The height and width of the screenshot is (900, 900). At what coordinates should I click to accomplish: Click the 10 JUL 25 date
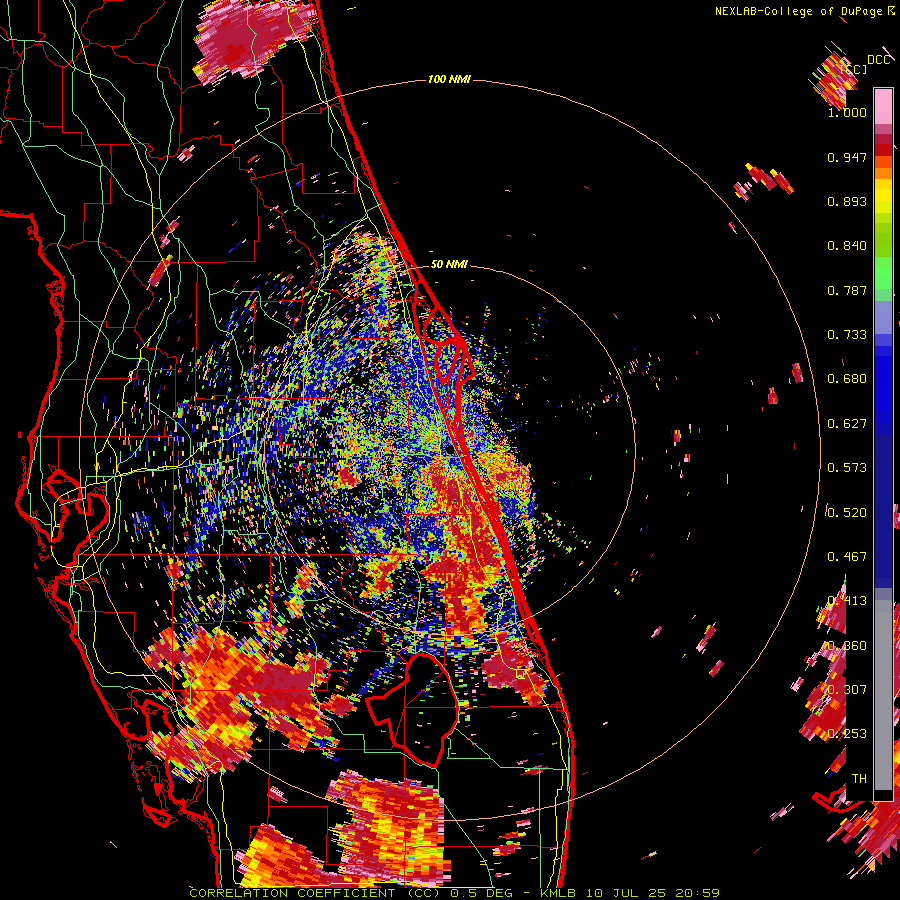point(626,893)
